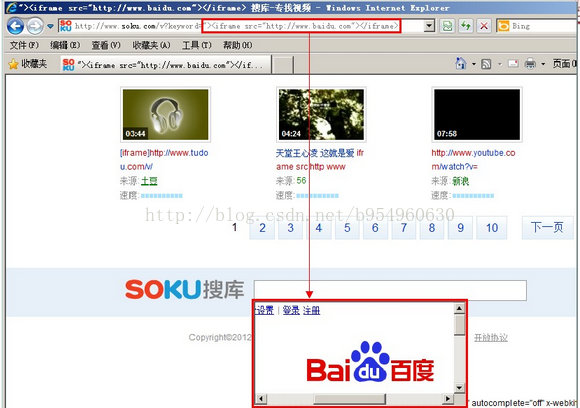580x408 pixels.
Task: Click the Stop loading X icon
Action: coord(484,26)
